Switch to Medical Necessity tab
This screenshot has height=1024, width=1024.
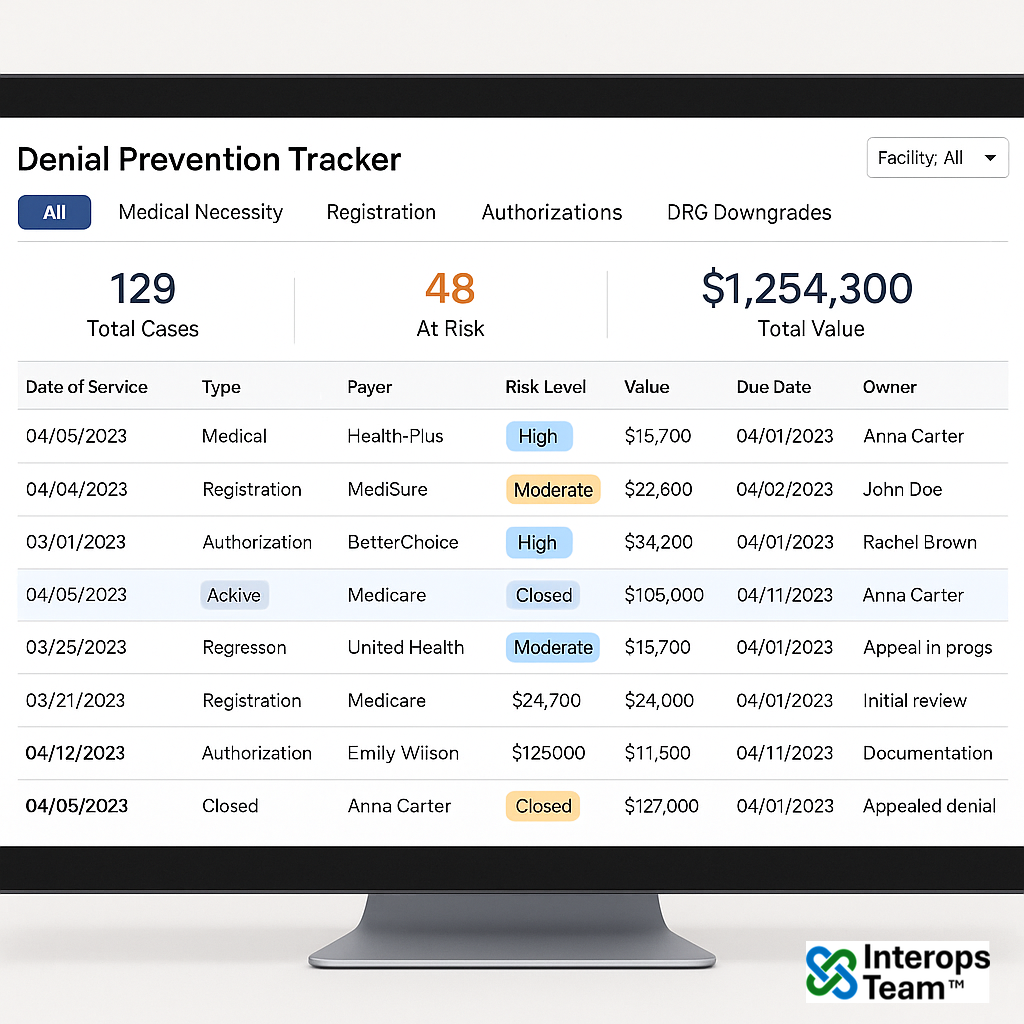coord(200,212)
